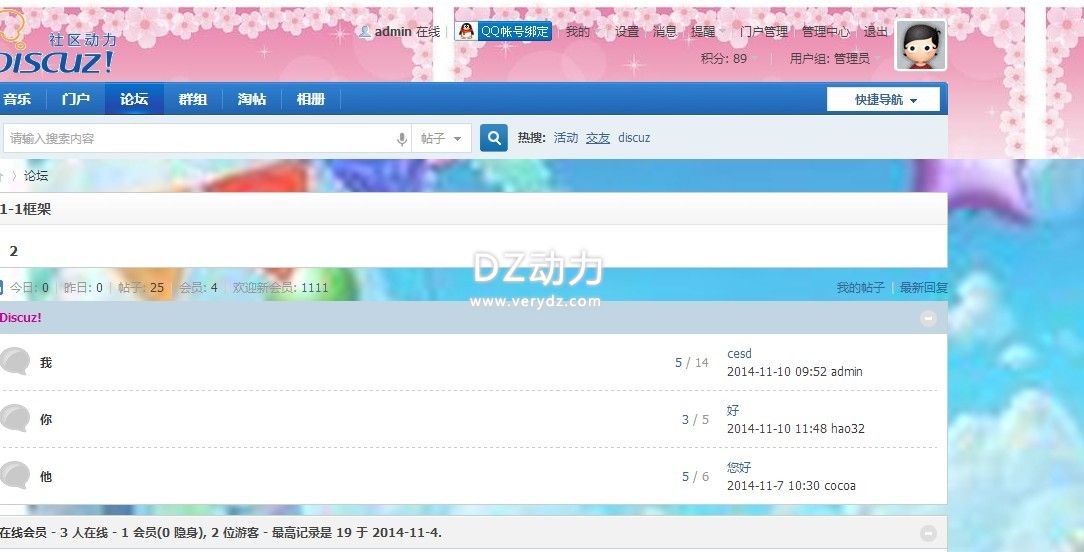Image resolution: width=1084 pixels, height=552 pixels.
Task: Open the 相册 album navigation tab
Action: pos(310,99)
